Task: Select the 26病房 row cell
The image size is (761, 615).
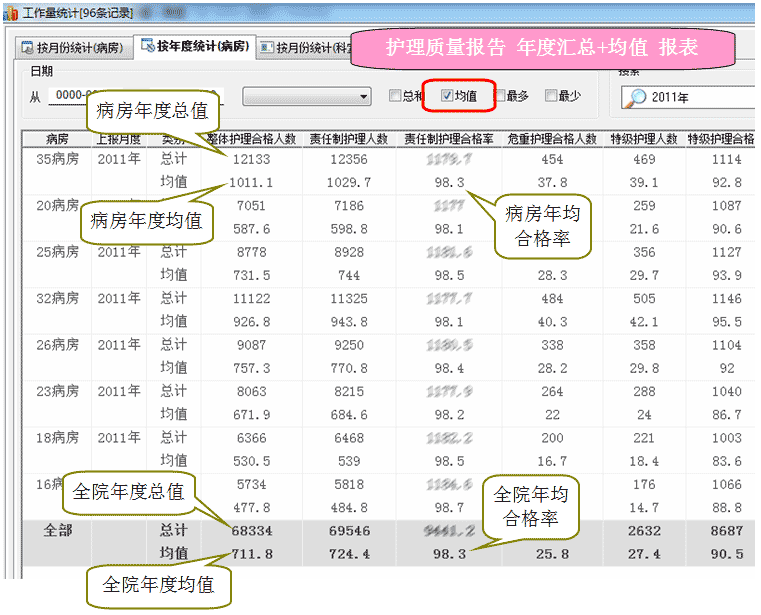Action: (x=57, y=345)
